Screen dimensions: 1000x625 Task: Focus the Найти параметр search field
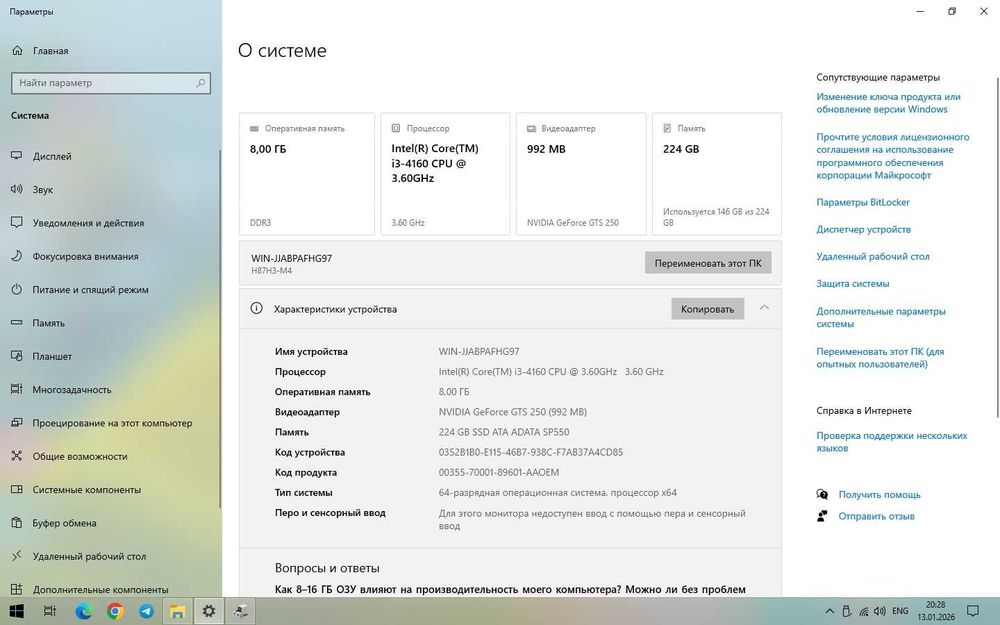(111, 83)
